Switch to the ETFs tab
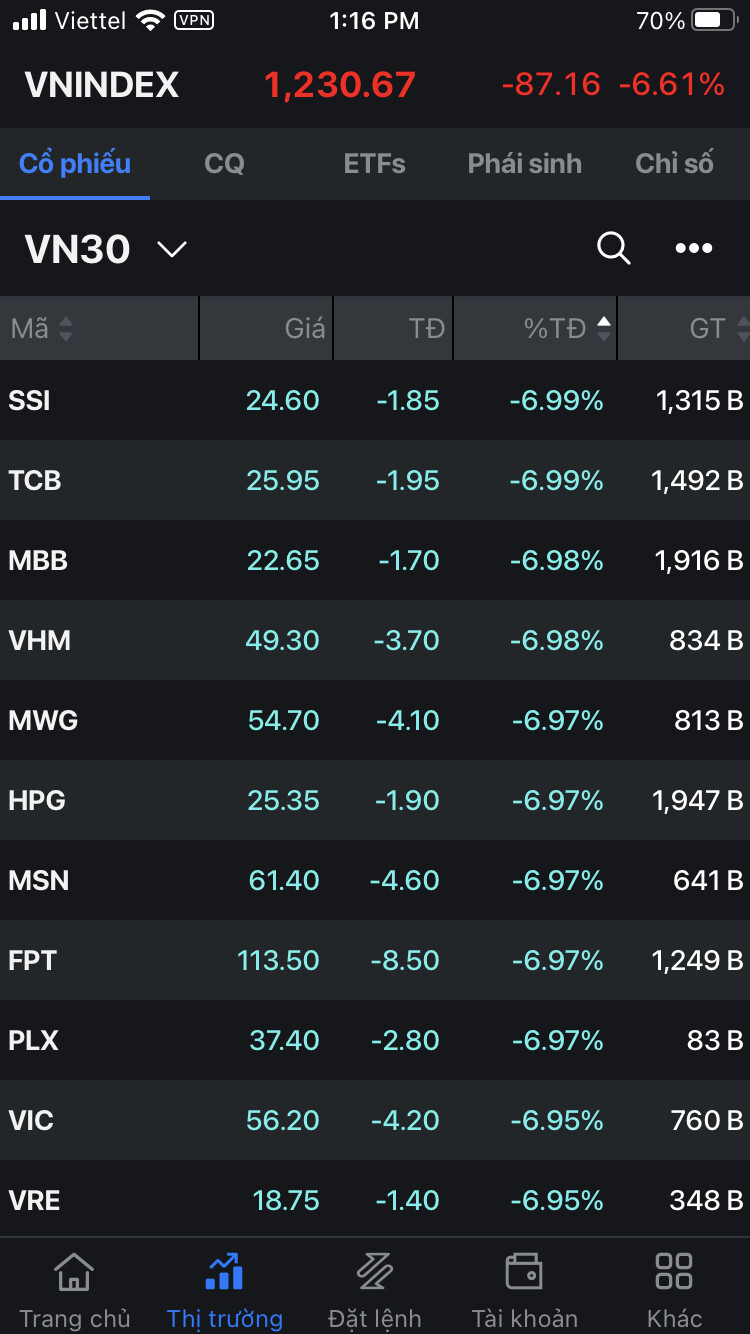 click(374, 163)
